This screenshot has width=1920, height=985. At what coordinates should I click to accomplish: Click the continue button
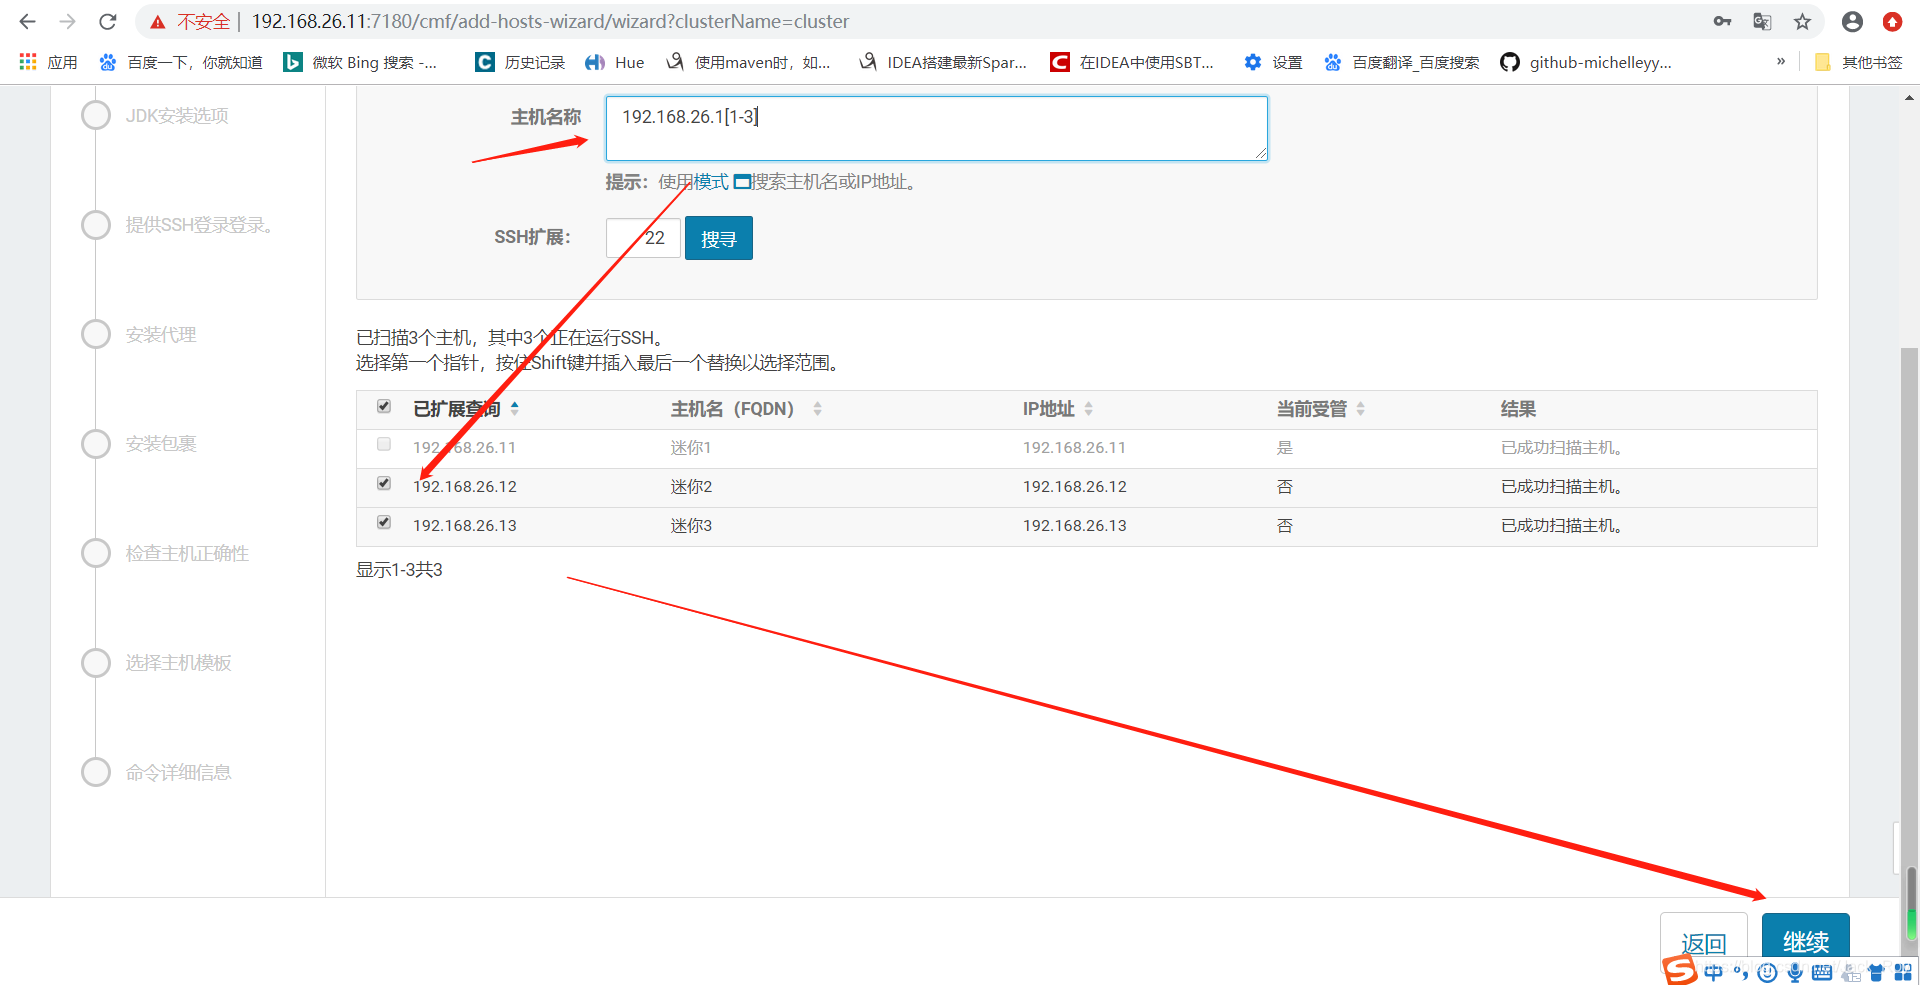tap(1805, 941)
